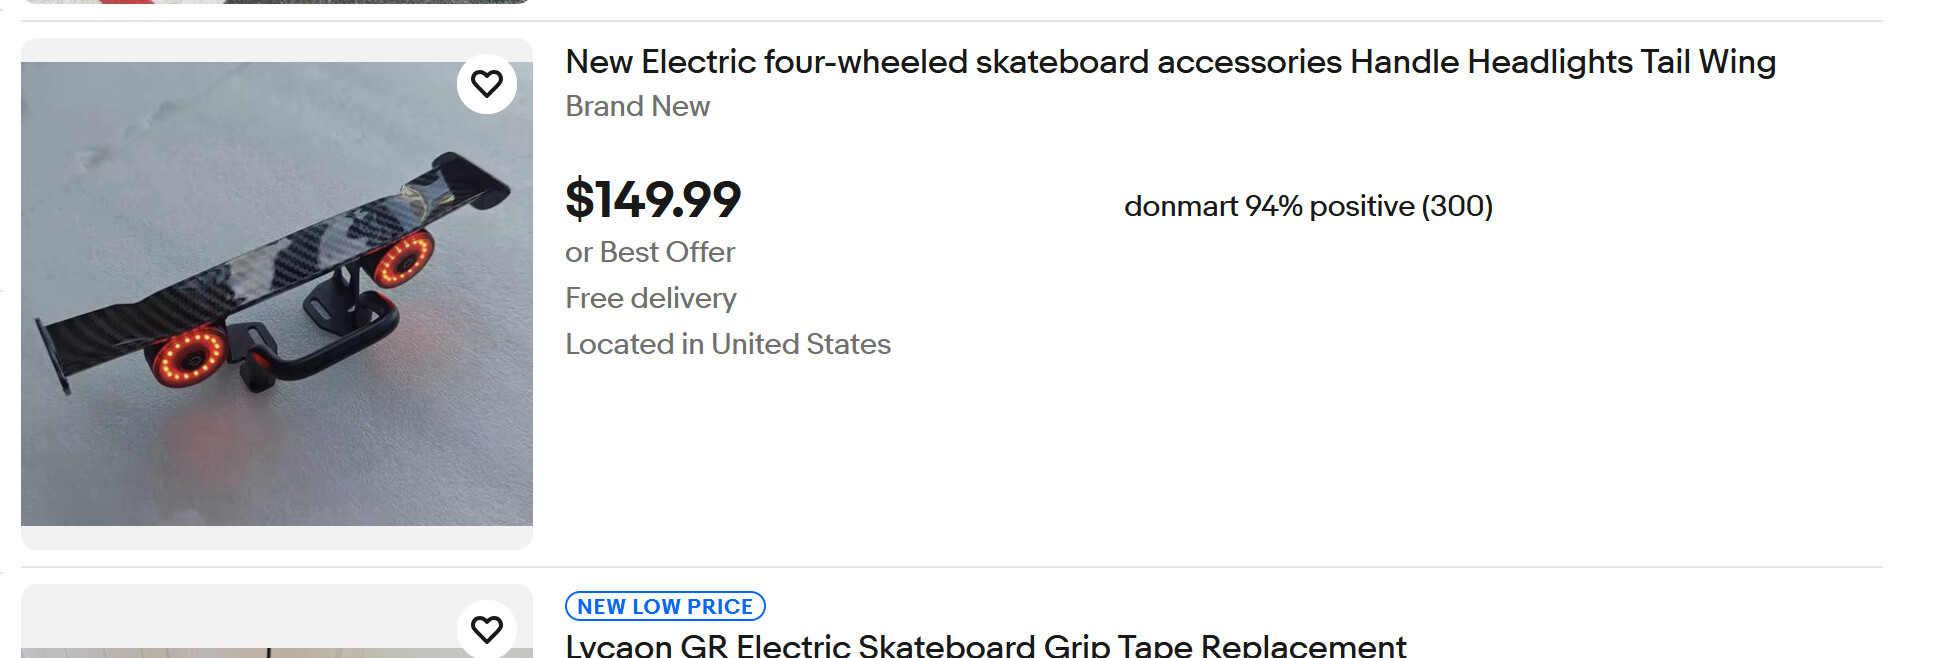The height and width of the screenshot is (658, 1950).
Task: Select the $149.99 price
Action: (653, 199)
